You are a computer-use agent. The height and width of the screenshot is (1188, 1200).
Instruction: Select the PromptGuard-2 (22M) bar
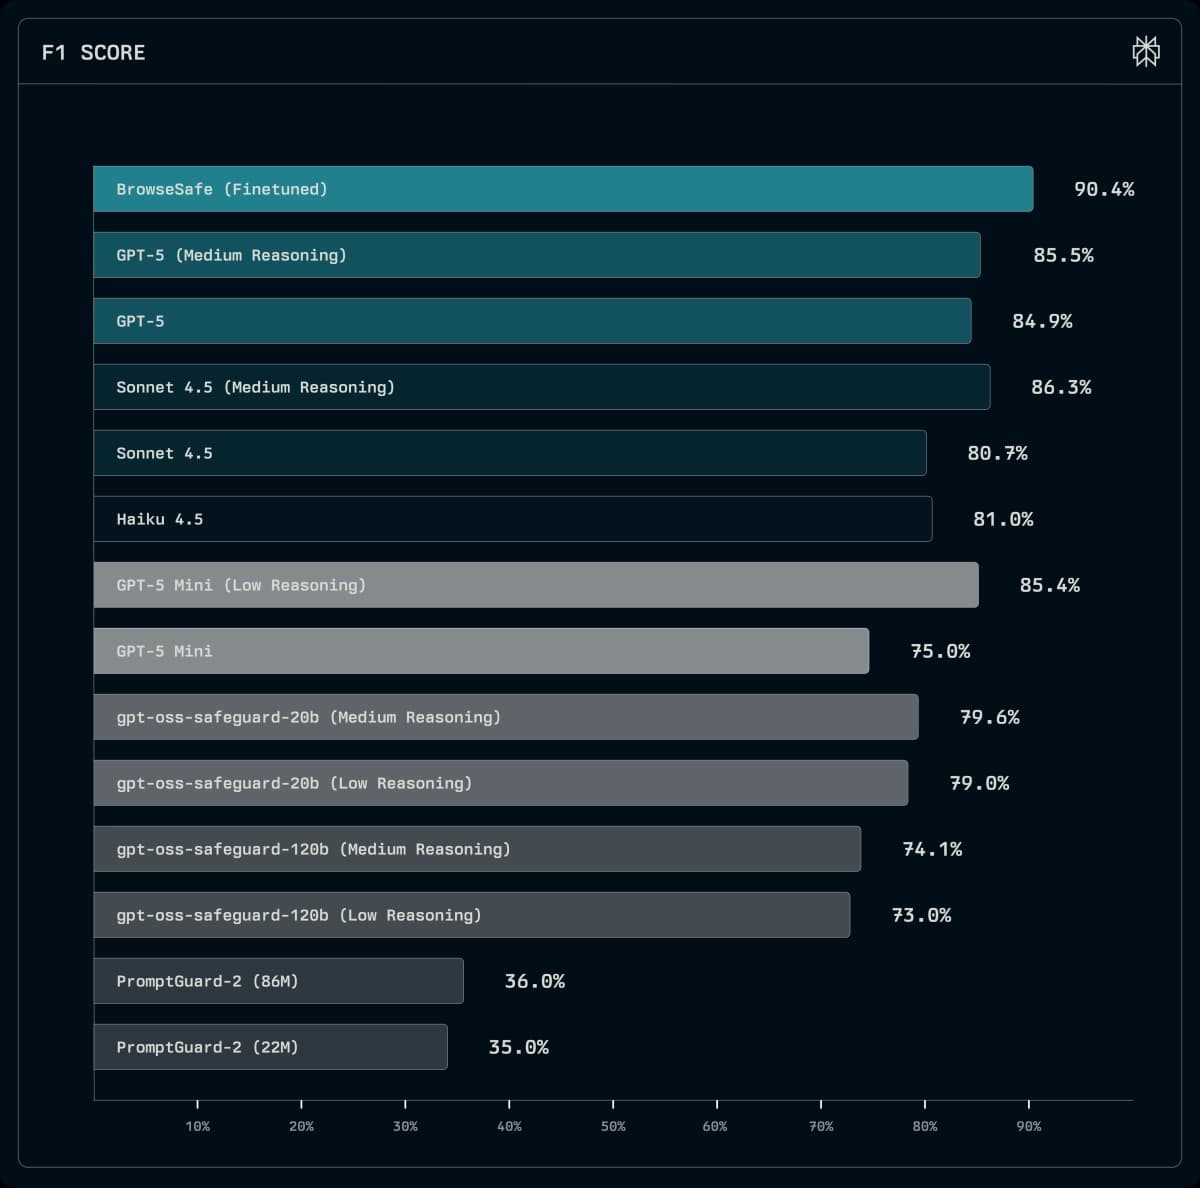[x=270, y=1047]
